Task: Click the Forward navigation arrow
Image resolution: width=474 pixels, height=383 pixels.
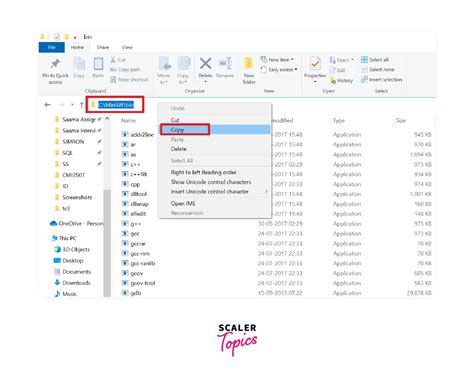Action: [x=62, y=105]
